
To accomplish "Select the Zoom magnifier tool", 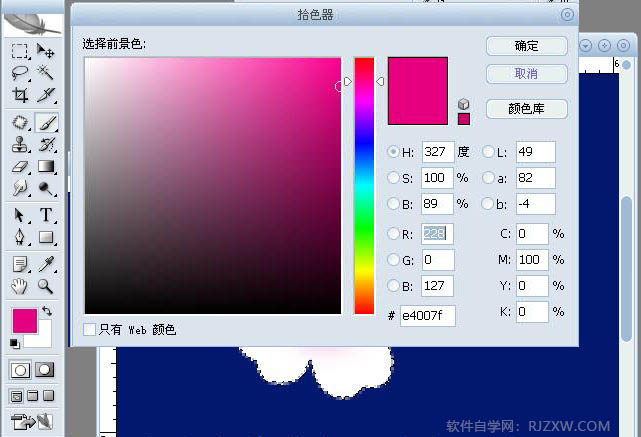I will click(x=46, y=286).
